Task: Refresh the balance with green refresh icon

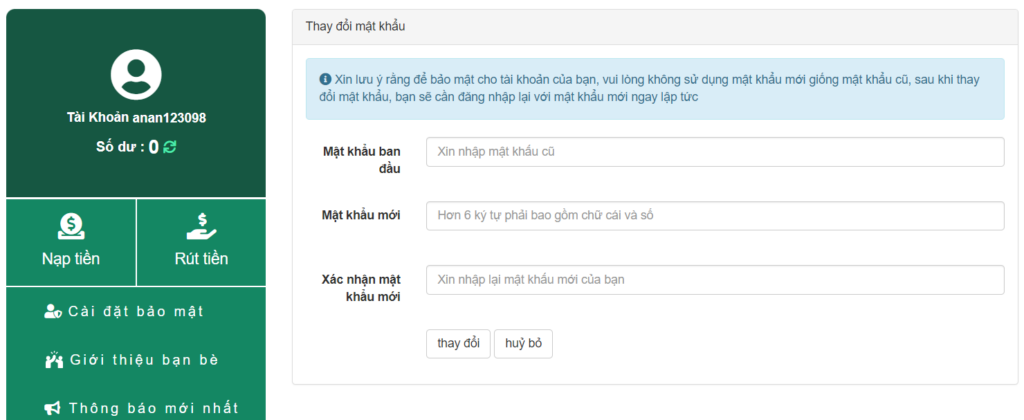Action: point(170,147)
